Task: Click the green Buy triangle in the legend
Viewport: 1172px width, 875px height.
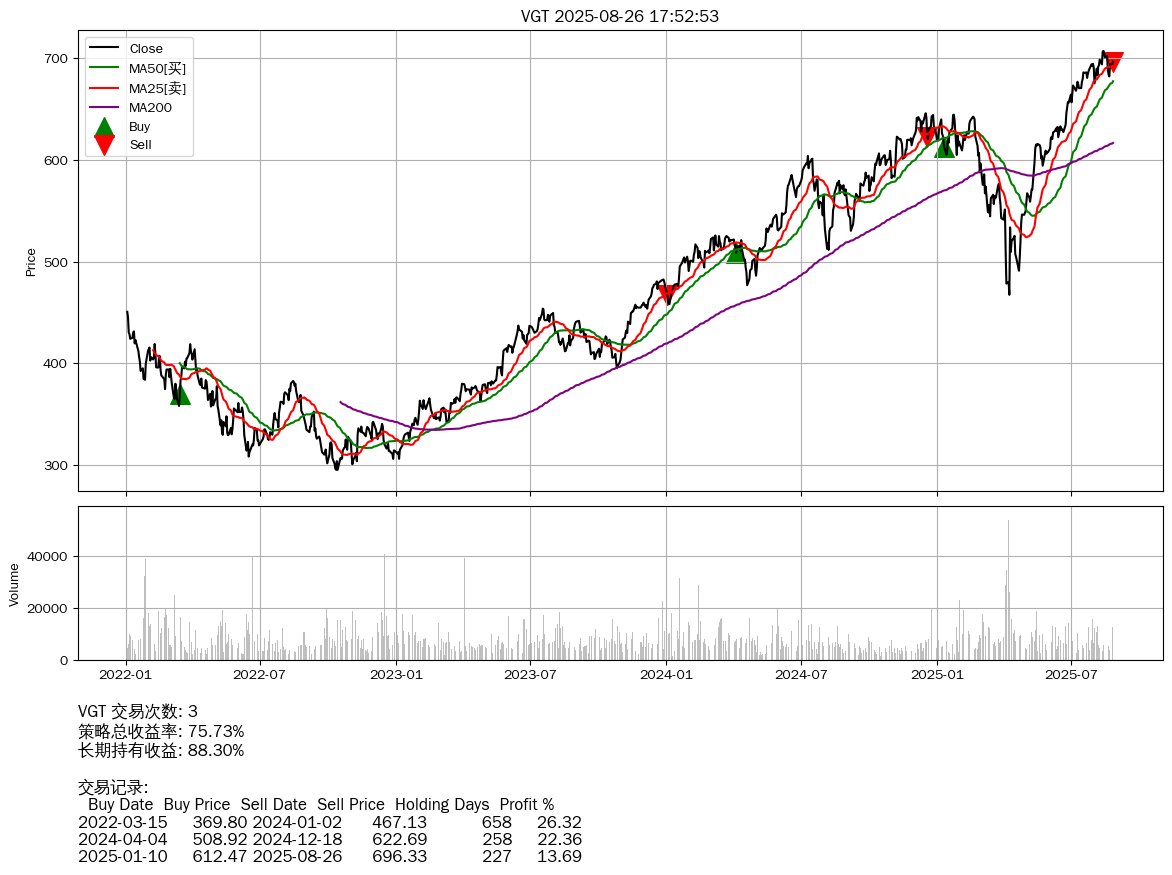Action: coord(104,127)
